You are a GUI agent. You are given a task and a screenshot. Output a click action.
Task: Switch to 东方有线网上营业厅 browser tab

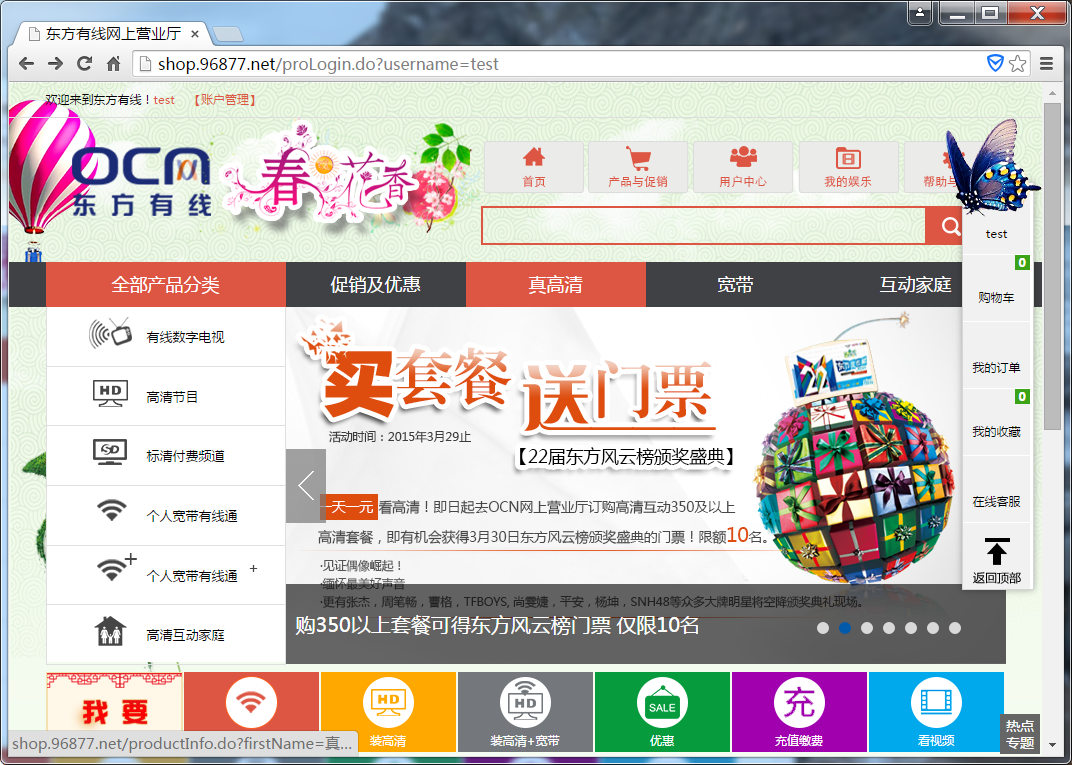[113, 33]
